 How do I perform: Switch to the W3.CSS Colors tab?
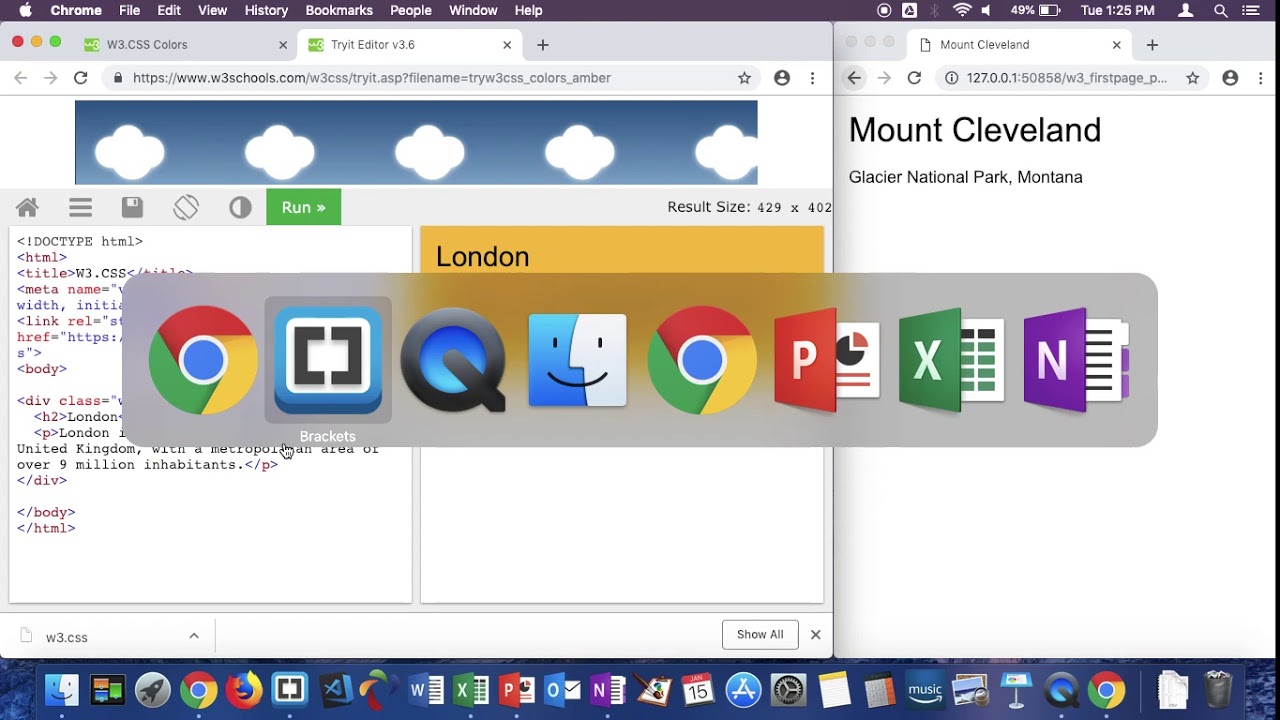tap(185, 45)
